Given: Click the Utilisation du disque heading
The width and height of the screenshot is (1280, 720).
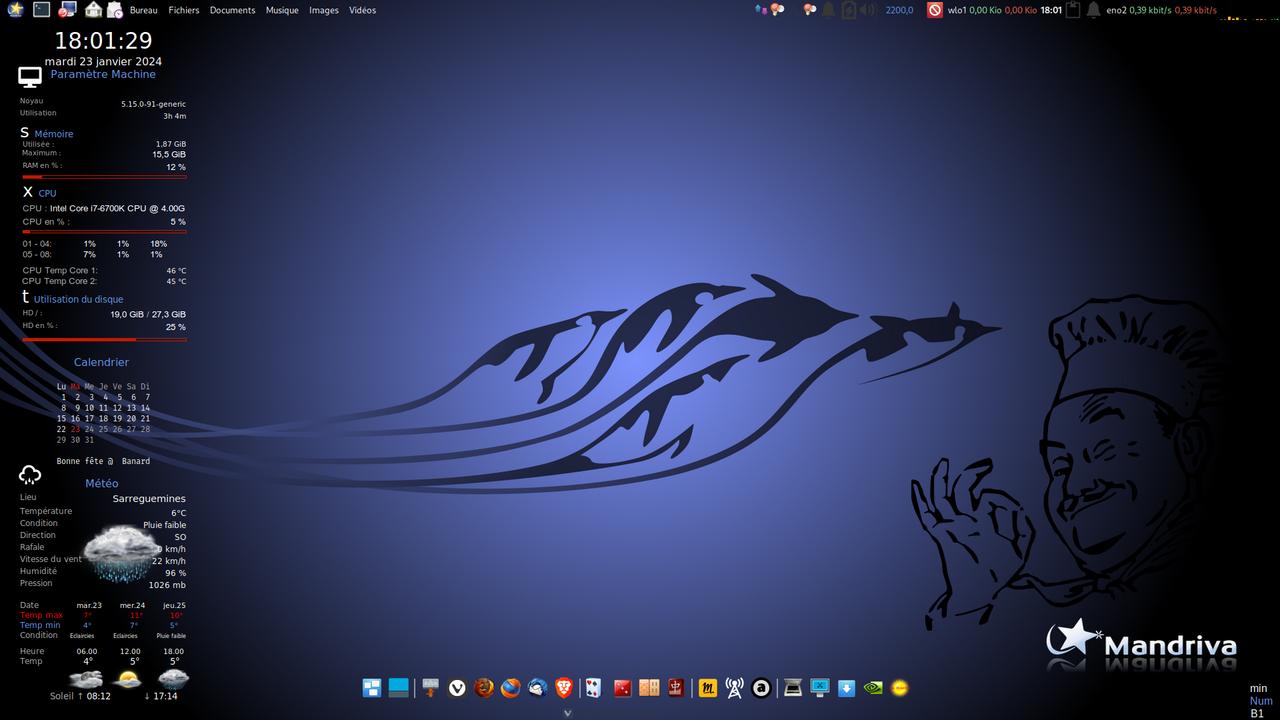Looking at the screenshot, I should point(79,299).
